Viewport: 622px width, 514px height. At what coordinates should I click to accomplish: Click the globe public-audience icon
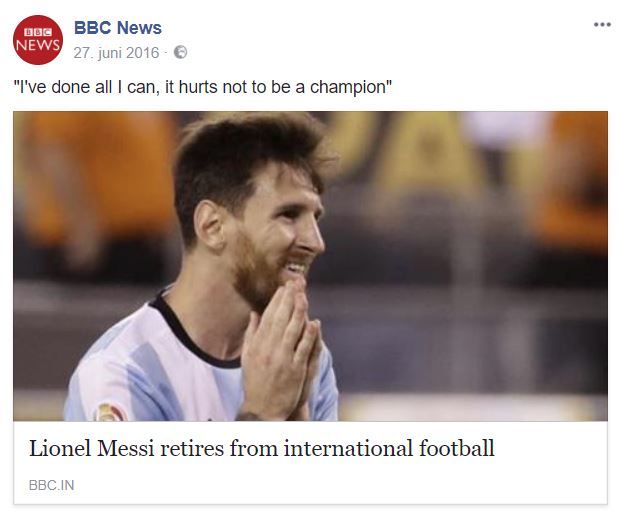[x=180, y=53]
